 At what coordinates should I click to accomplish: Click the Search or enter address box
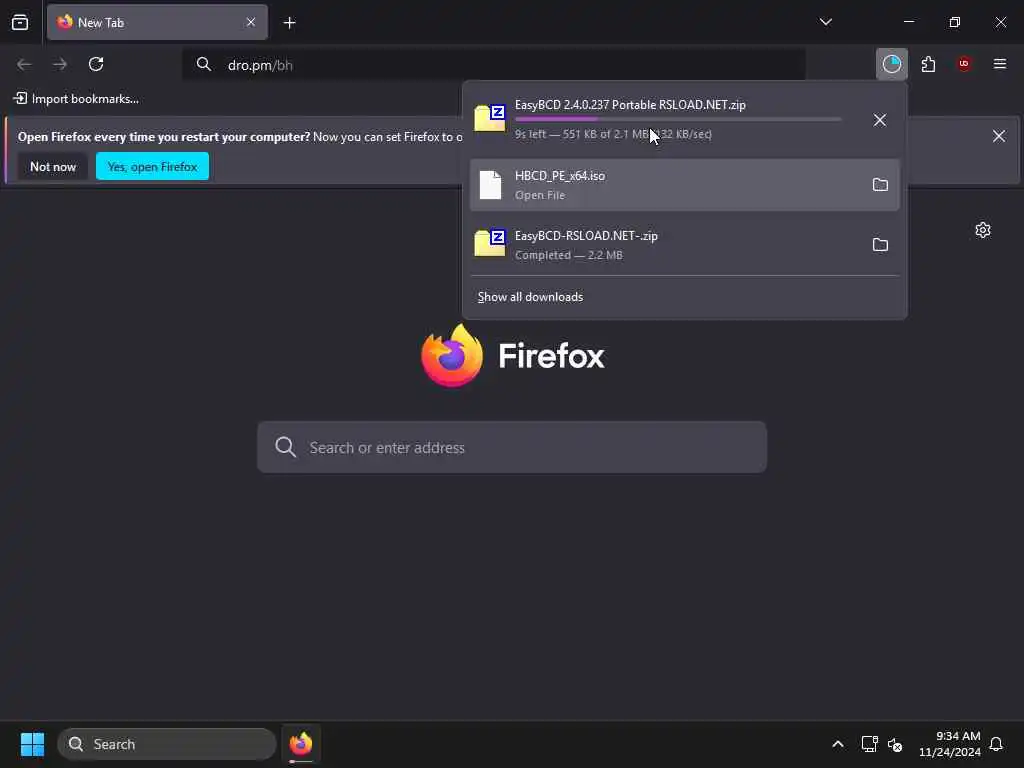point(512,447)
